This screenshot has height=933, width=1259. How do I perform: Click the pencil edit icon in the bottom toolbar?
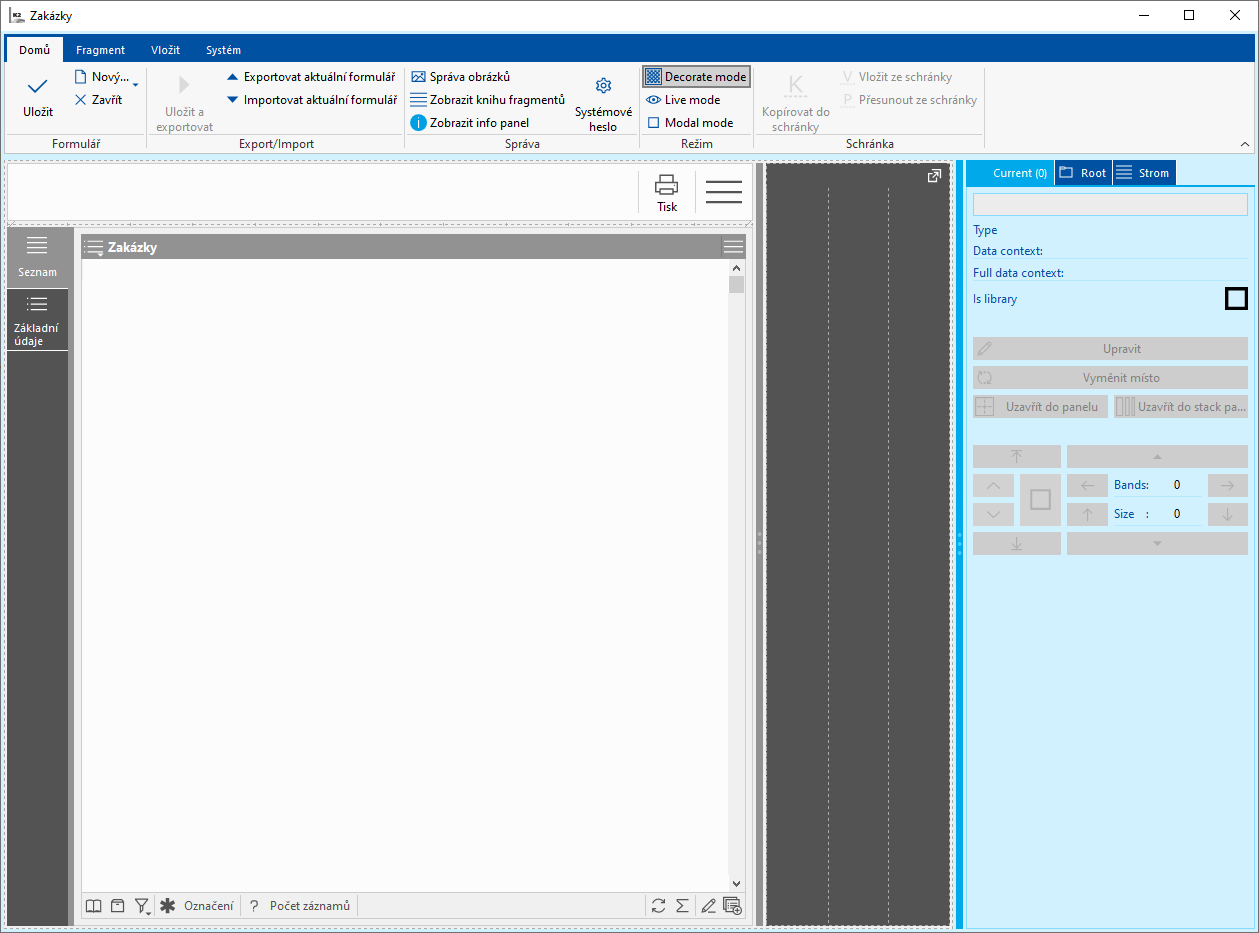tap(708, 906)
